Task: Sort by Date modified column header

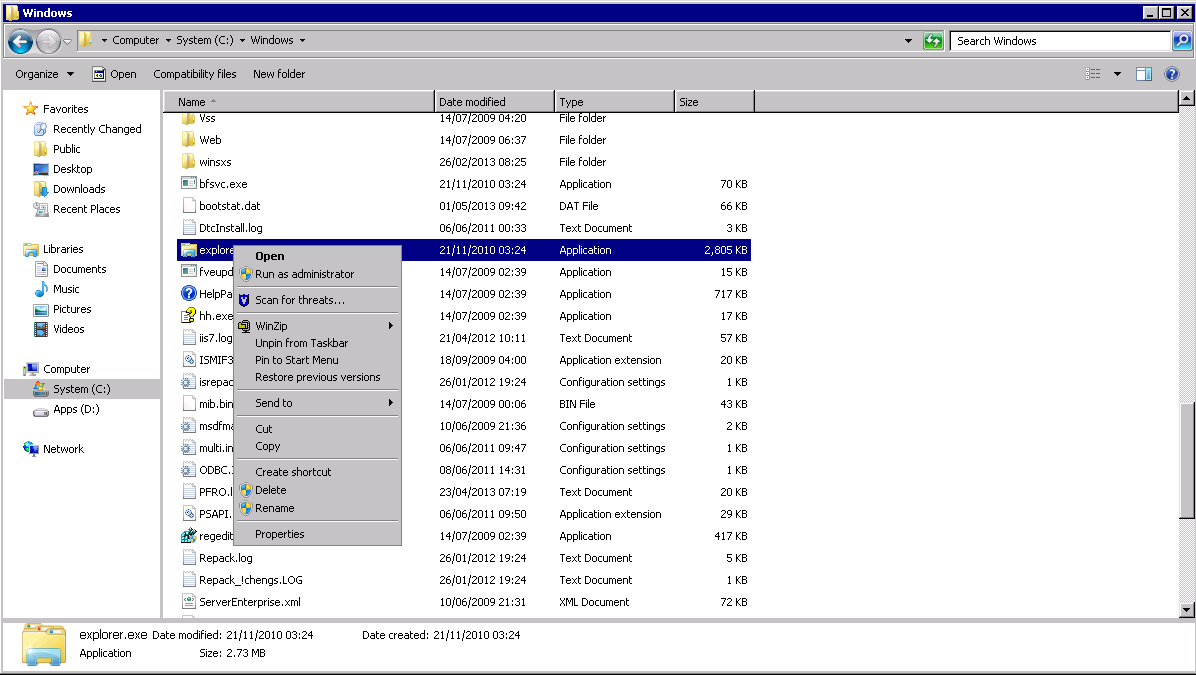Action: tap(494, 101)
